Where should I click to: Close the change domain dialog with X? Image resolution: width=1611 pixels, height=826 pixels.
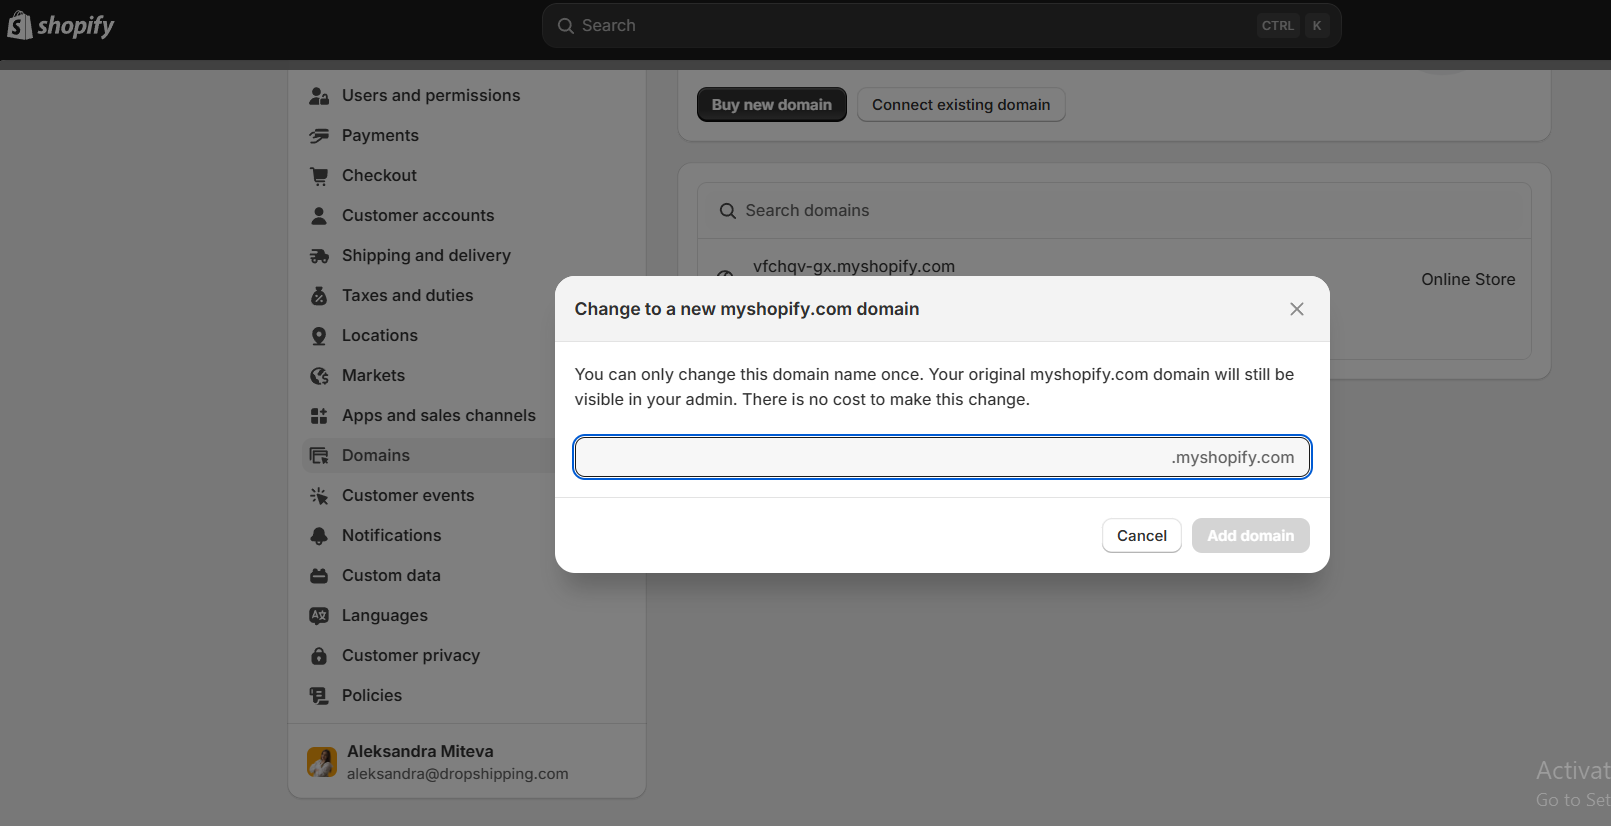[1297, 309]
